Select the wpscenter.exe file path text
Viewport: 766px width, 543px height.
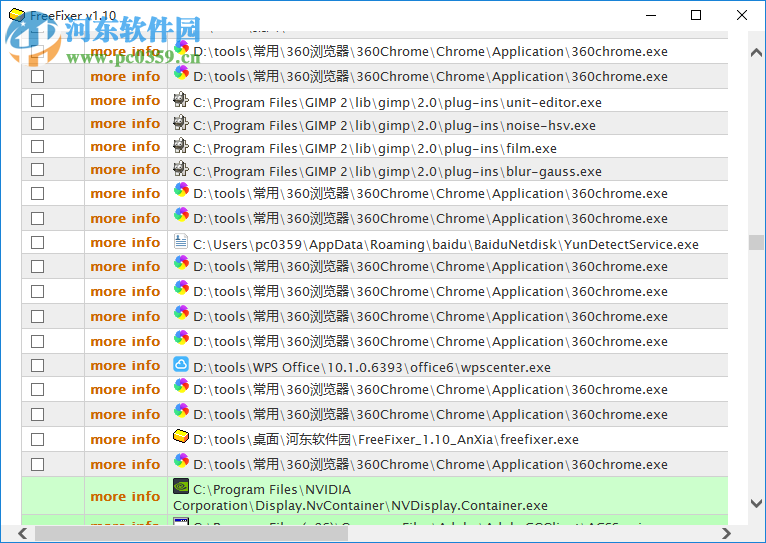(x=372, y=367)
